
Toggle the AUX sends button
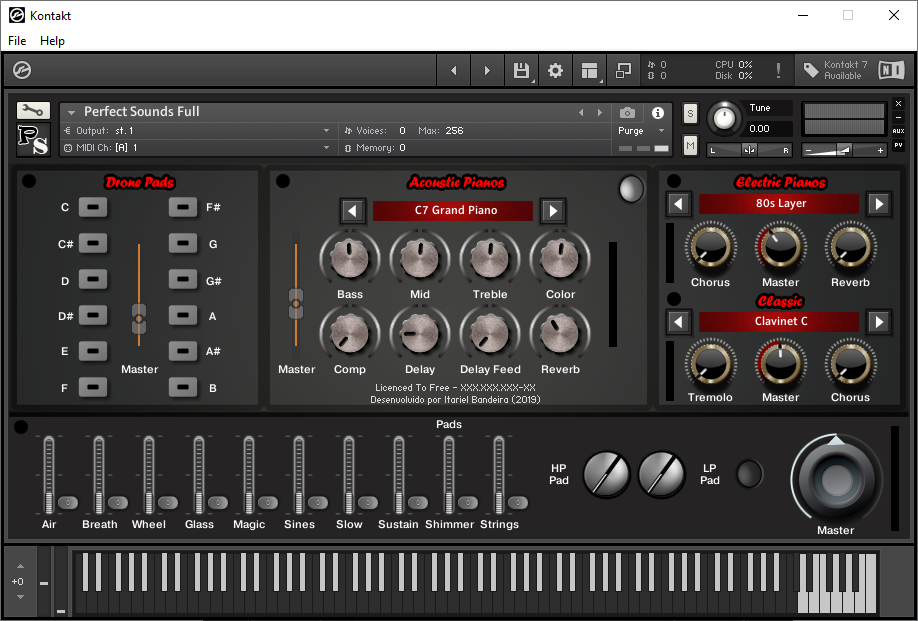pyautogui.click(x=899, y=131)
